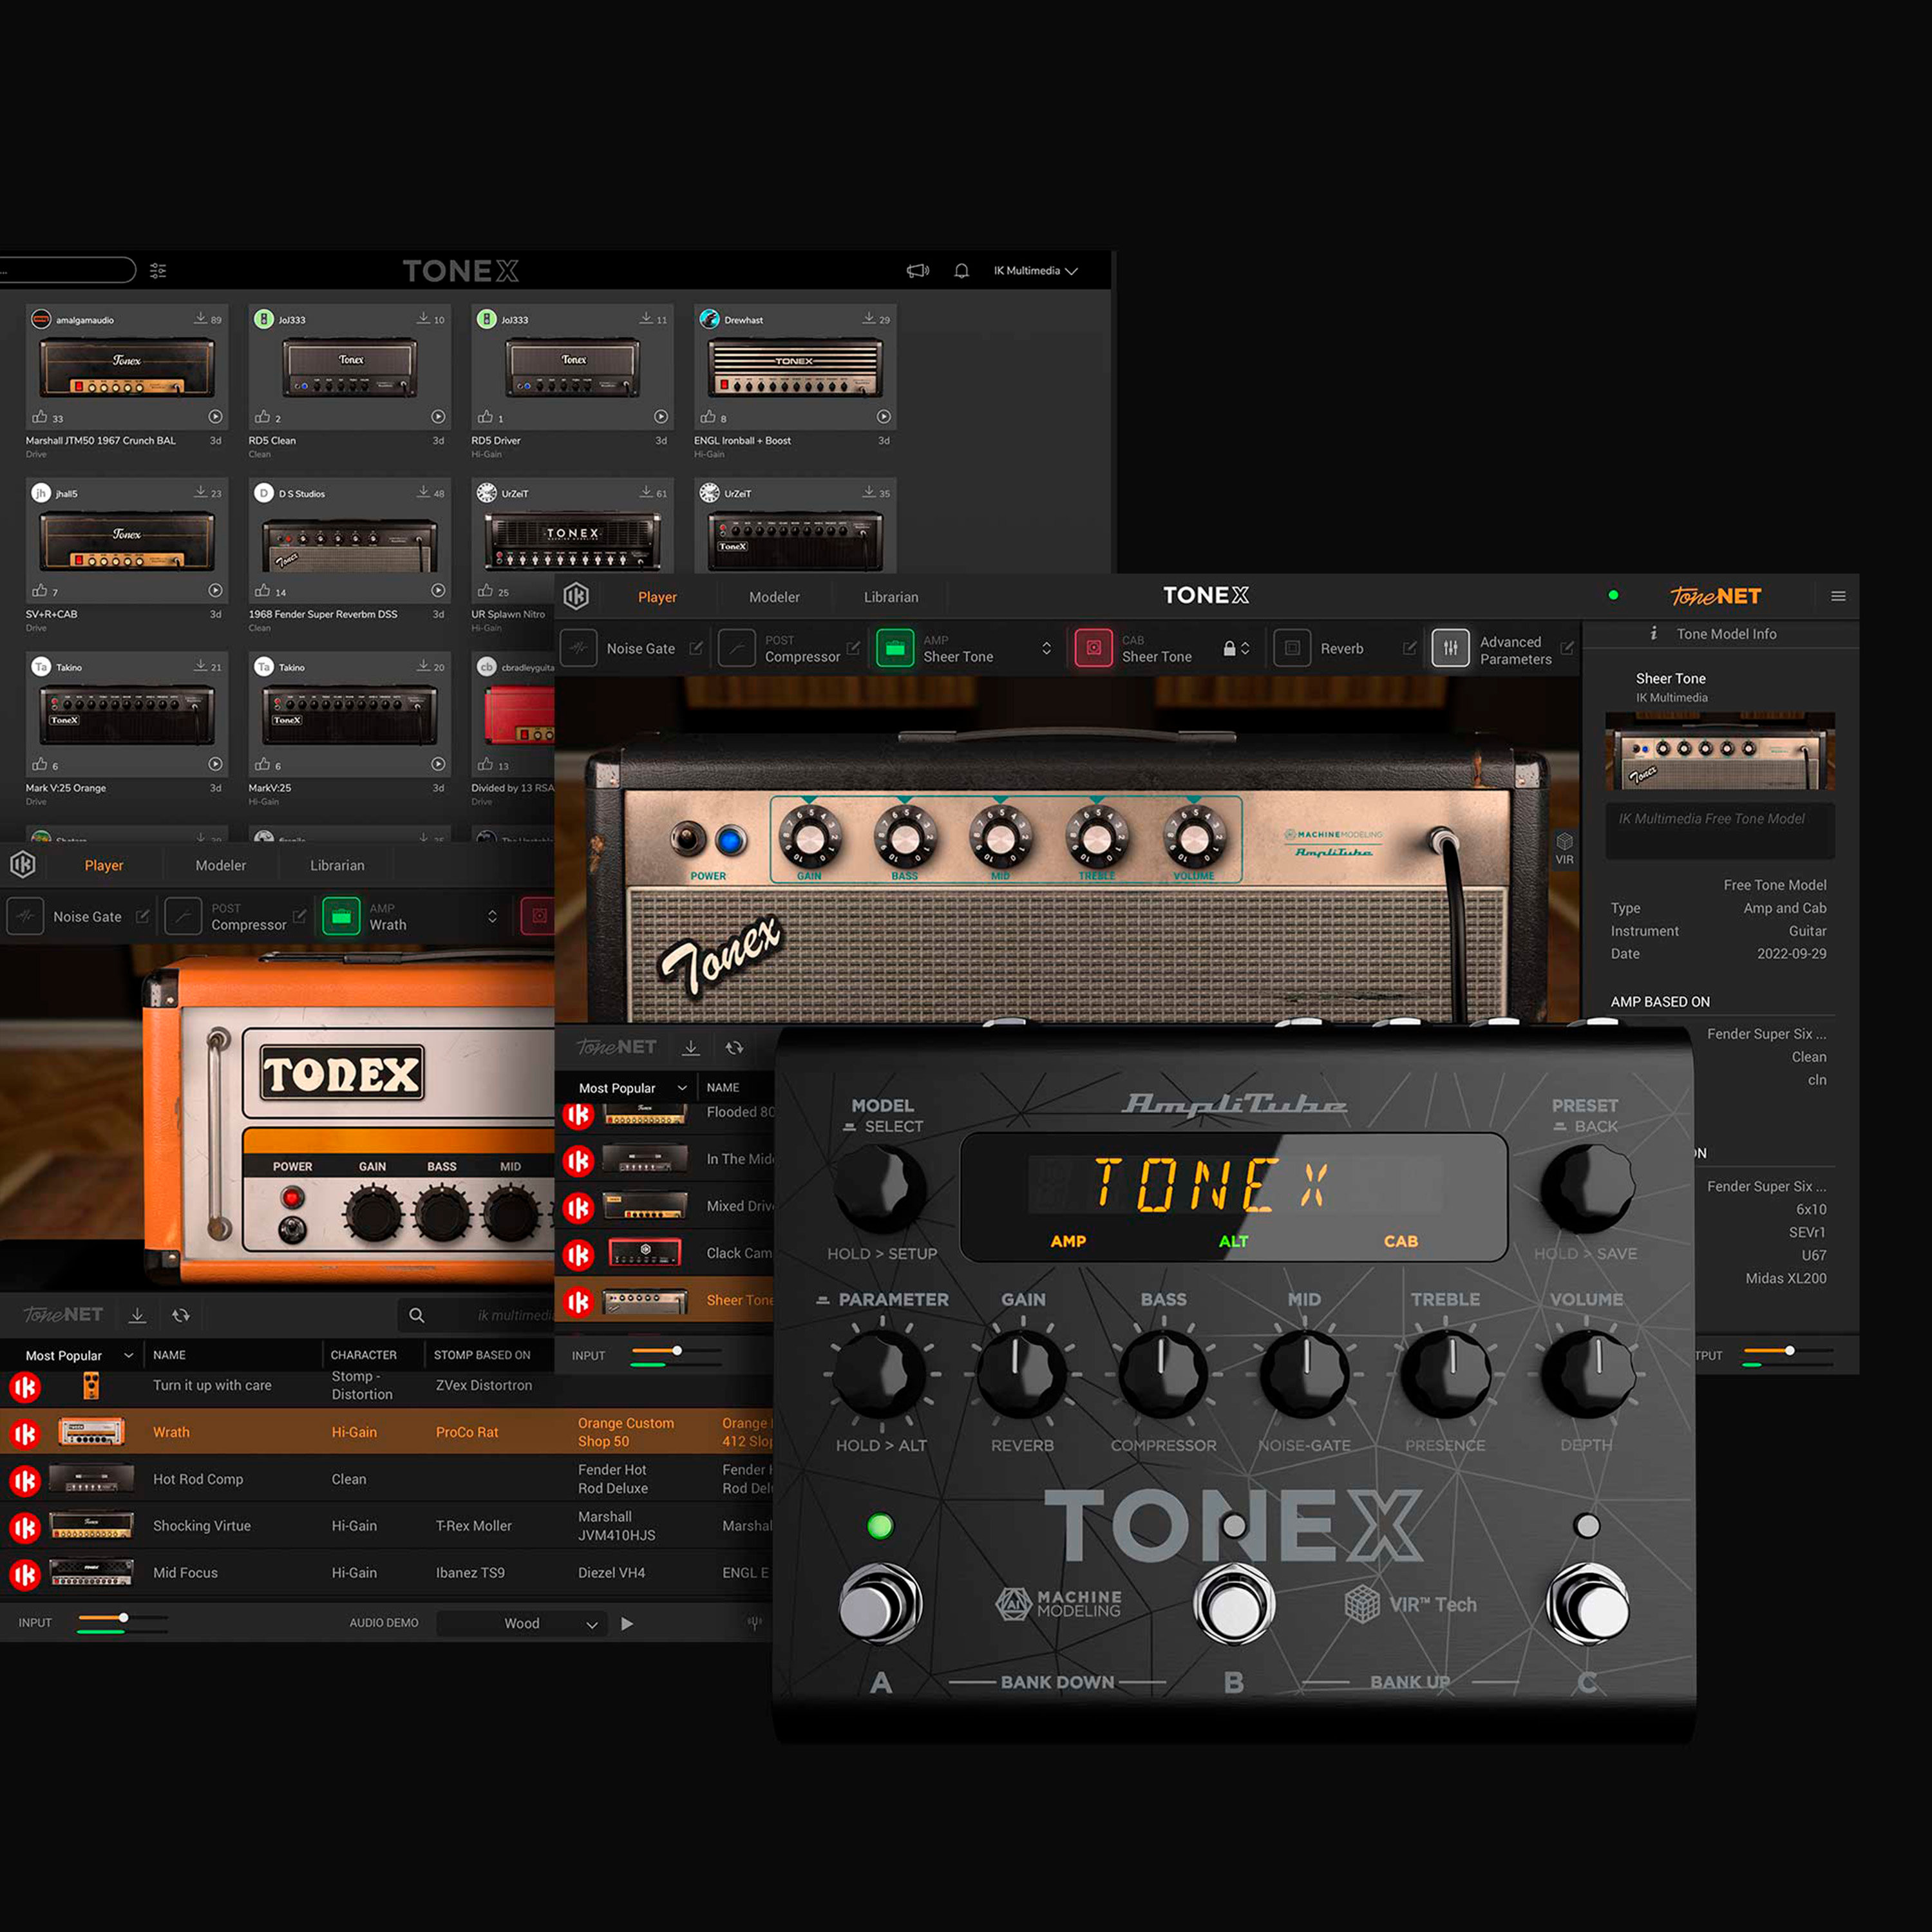Click the search magnifier in ToneNET
1932x1932 pixels.
pos(418,1315)
